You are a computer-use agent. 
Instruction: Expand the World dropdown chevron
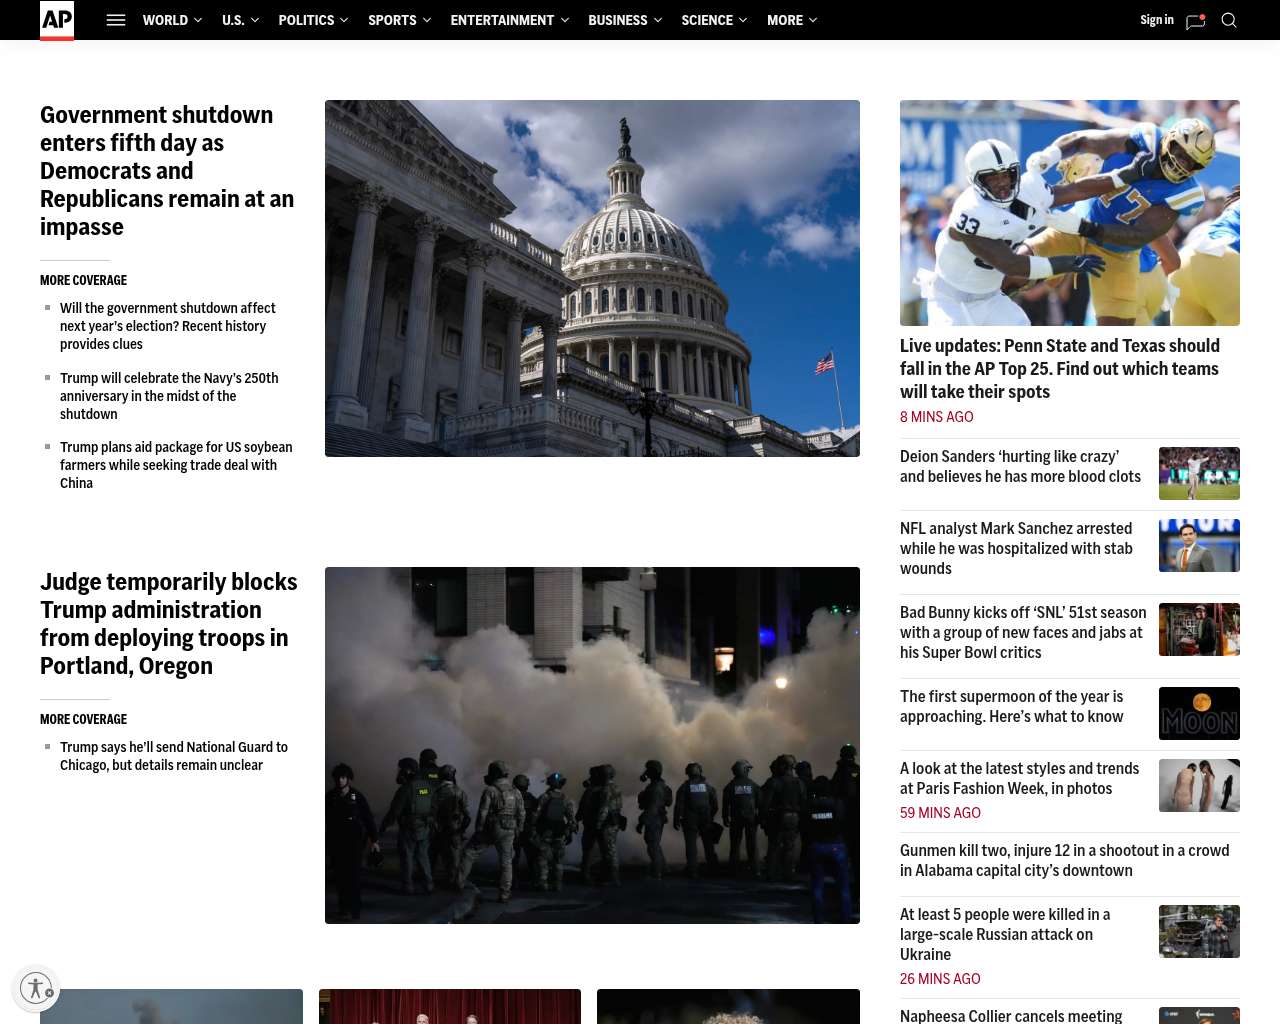click(x=198, y=20)
